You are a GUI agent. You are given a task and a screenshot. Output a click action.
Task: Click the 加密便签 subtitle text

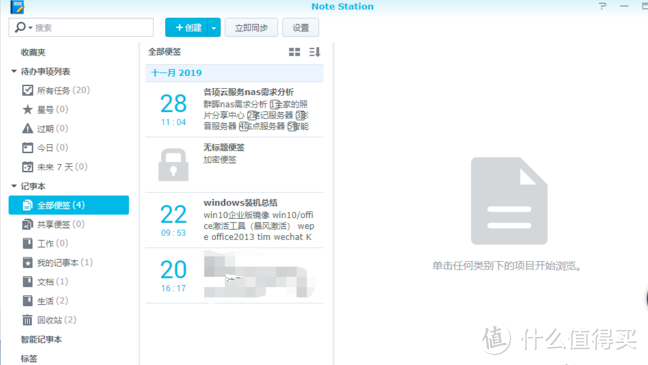pyautogui.click(x=220, y=160)
